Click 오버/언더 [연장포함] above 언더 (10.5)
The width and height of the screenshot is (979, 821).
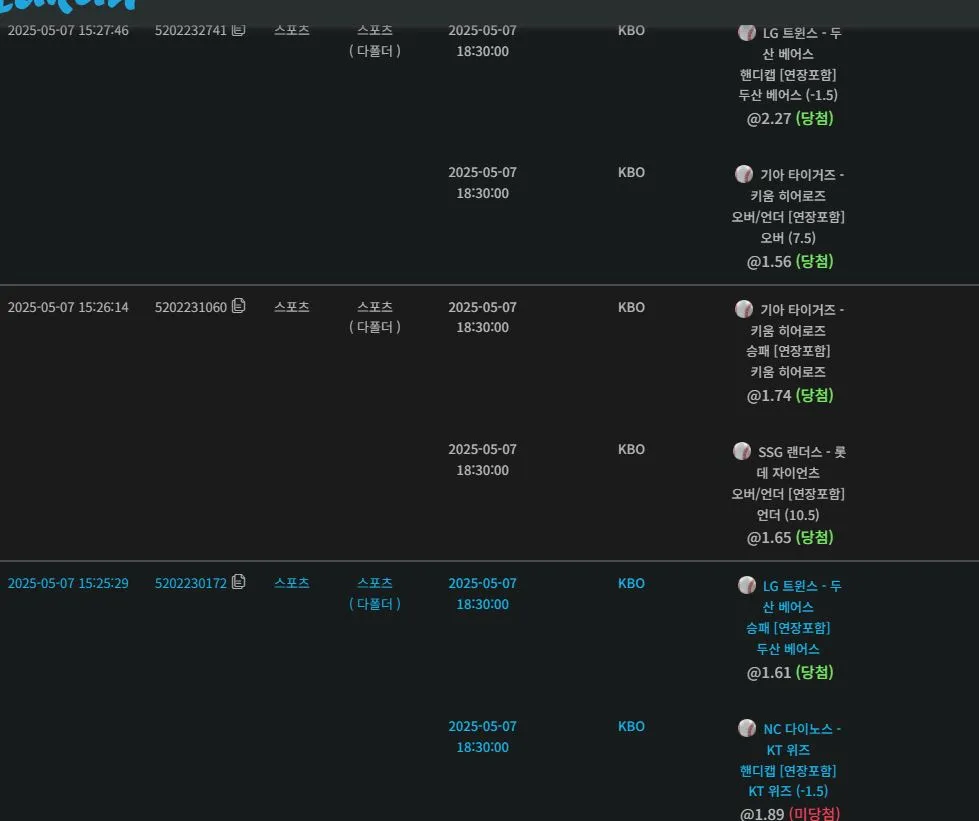[788, 494]
